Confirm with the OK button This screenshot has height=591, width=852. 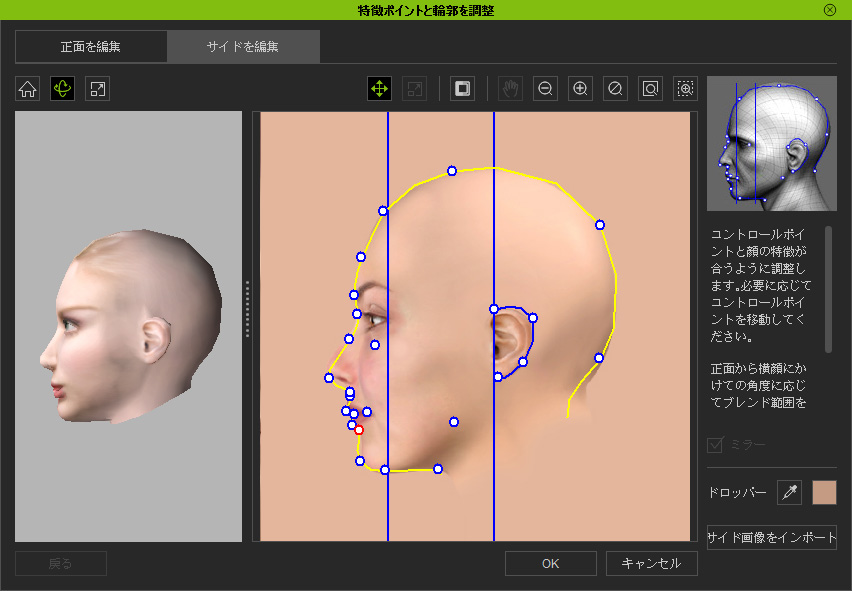point(550,564)
